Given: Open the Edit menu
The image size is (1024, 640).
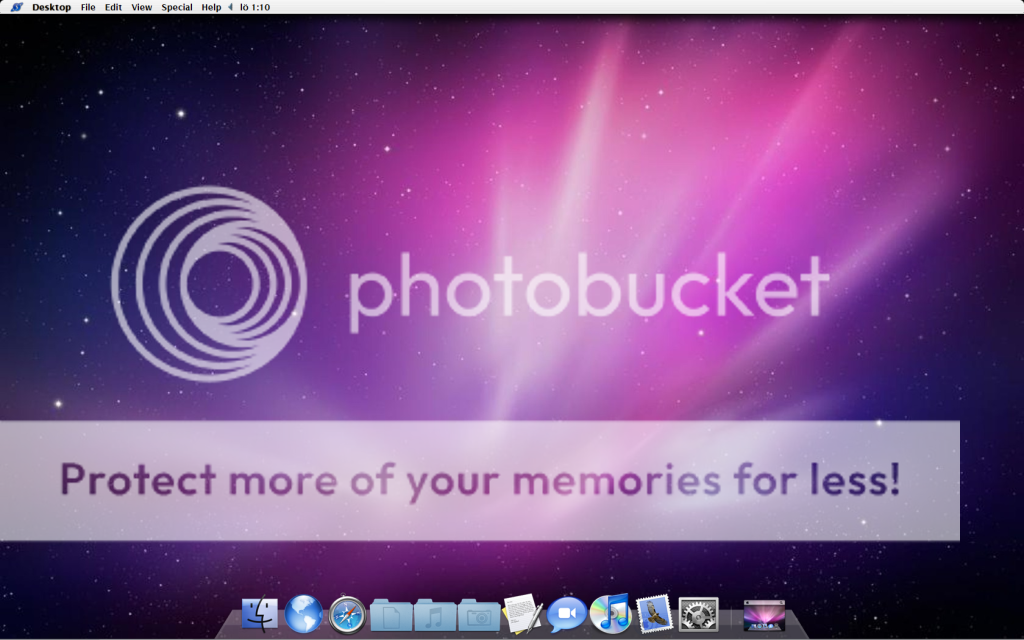Looking at the screenshot, I should coord(113,7).
